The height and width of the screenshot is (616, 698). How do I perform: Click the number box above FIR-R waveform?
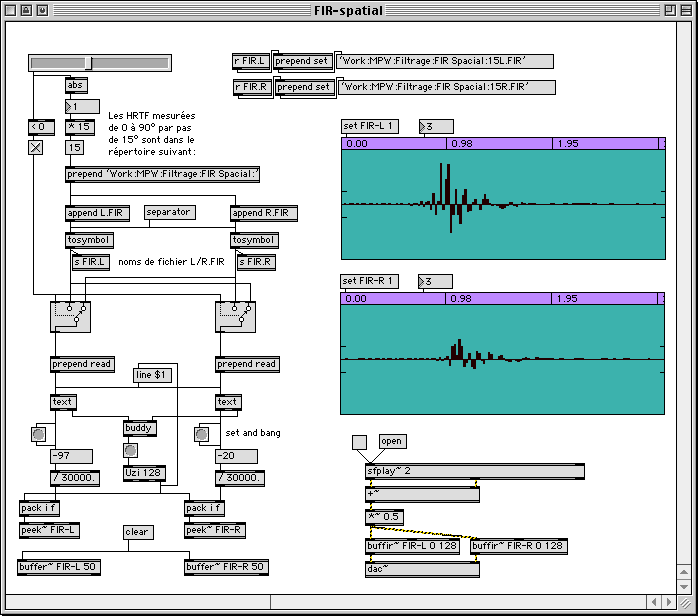(435, 281)
